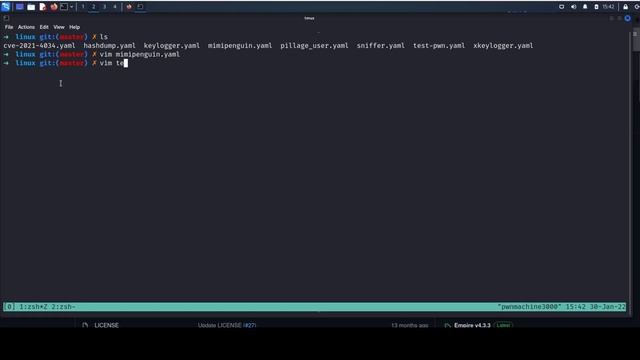
Task: Open the File menu in terminal
Action: tap(9, 27)
